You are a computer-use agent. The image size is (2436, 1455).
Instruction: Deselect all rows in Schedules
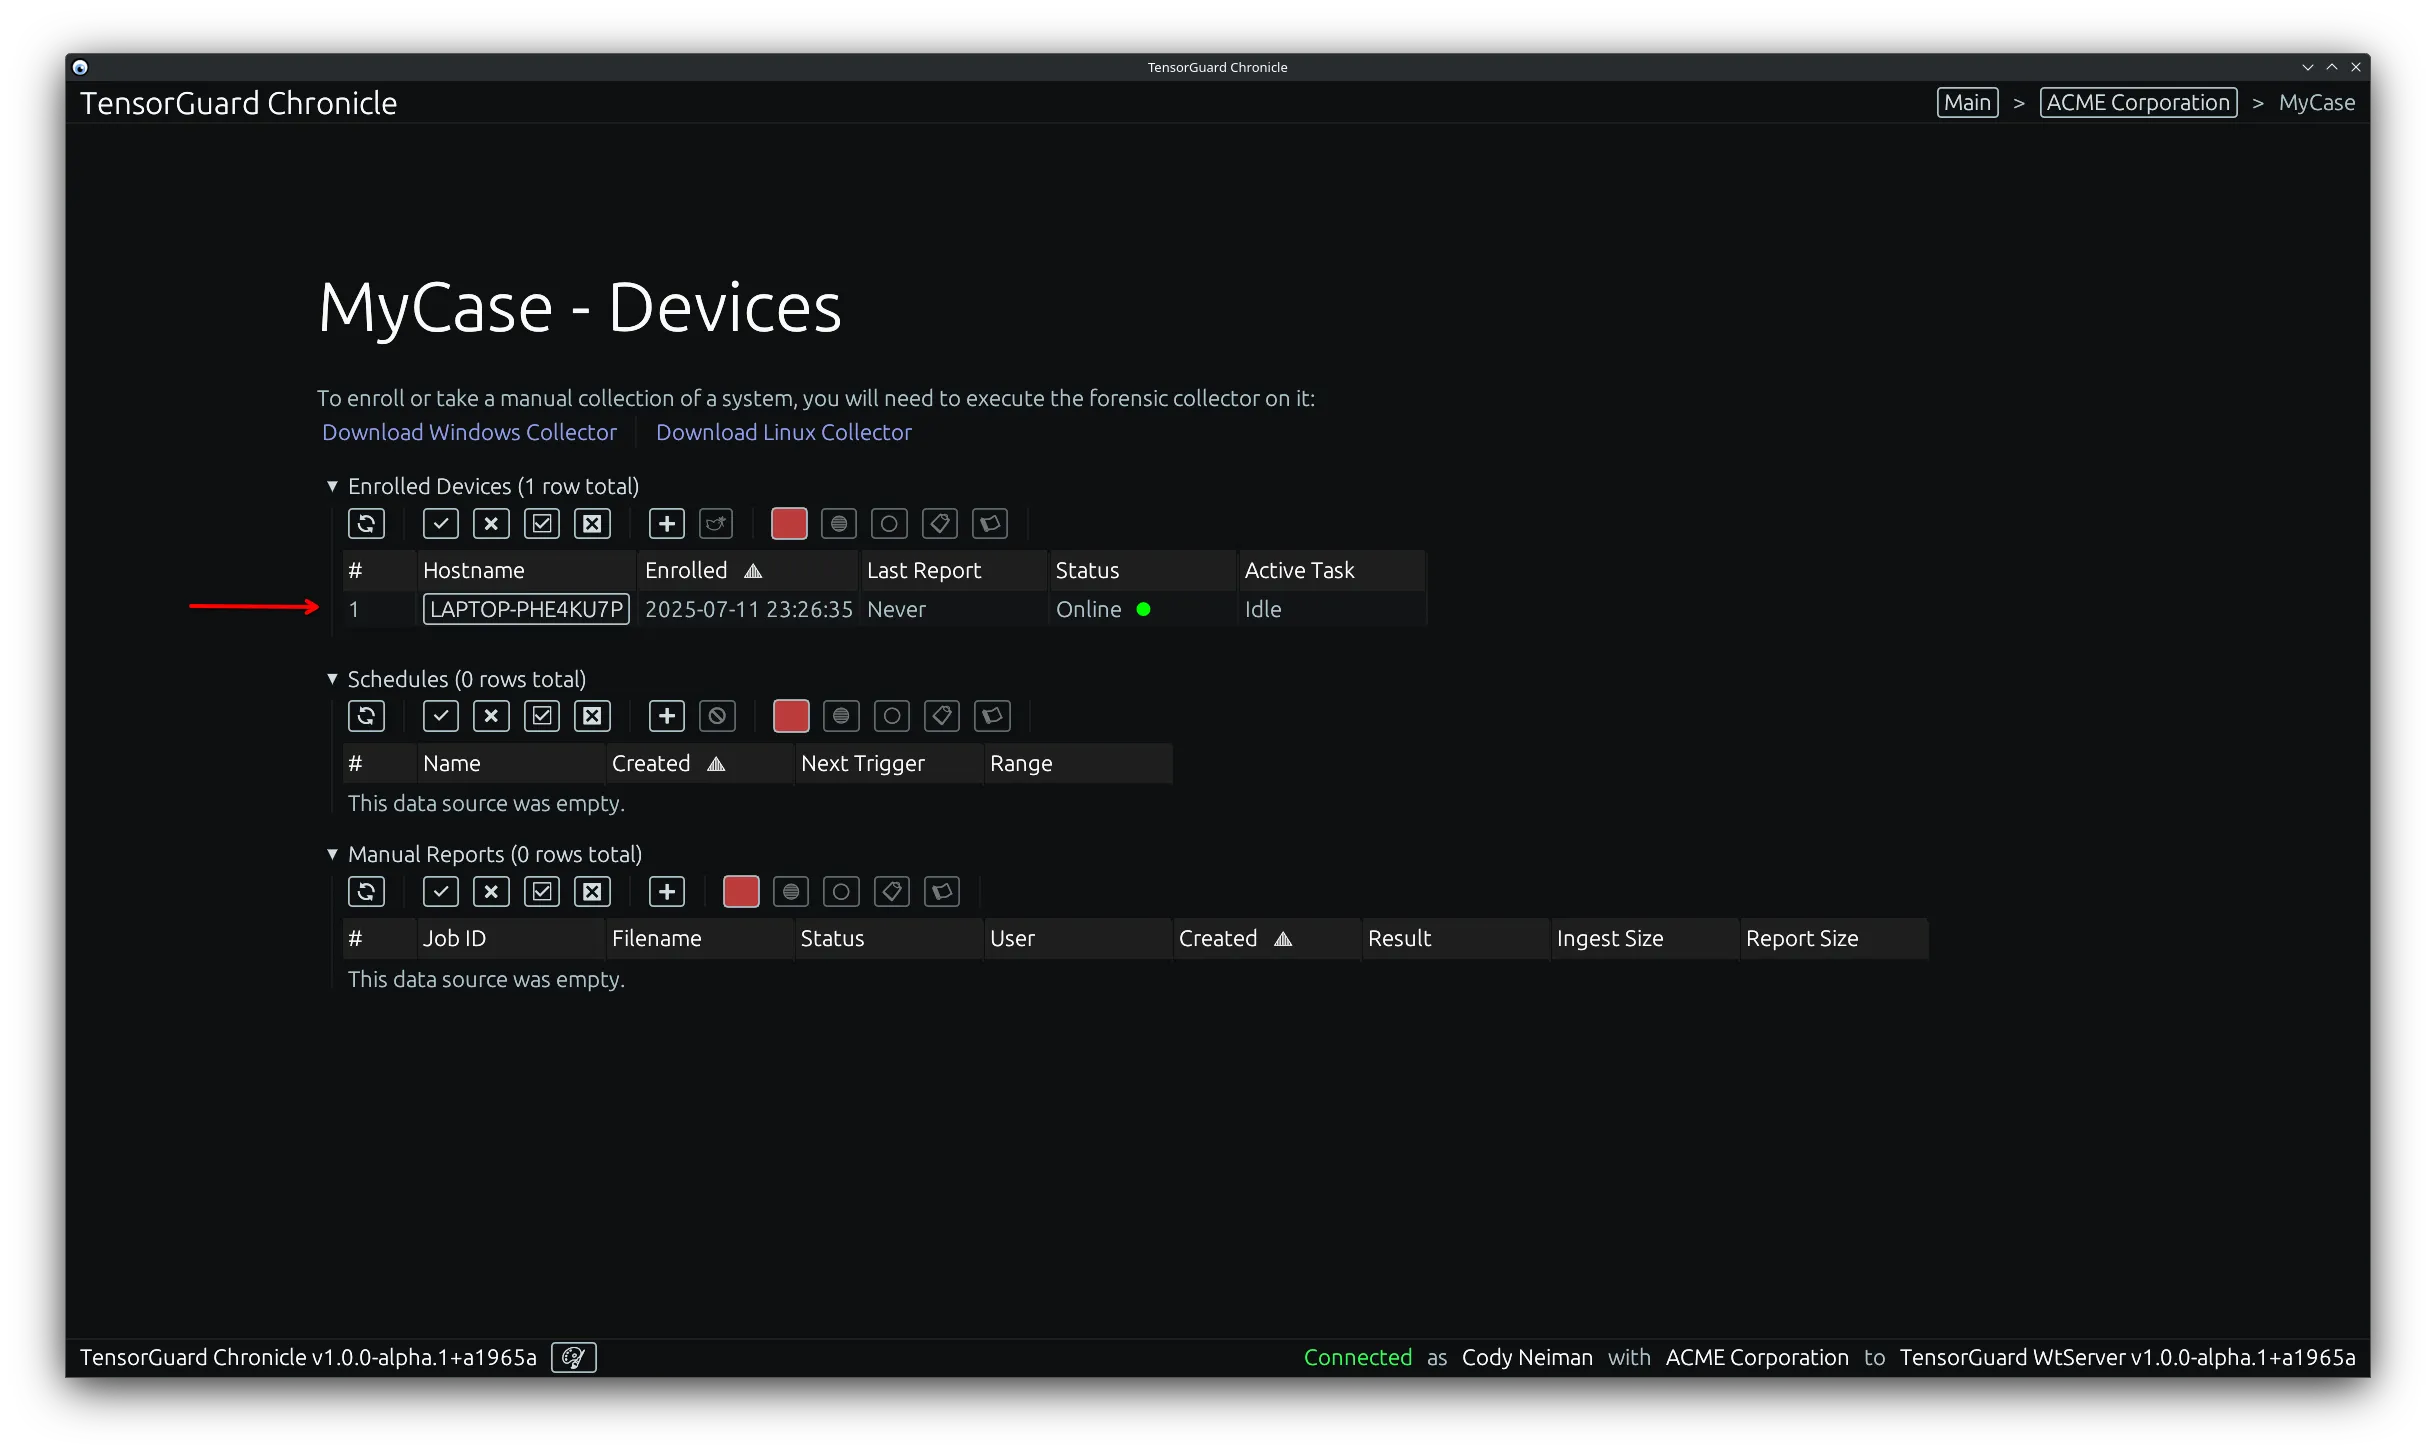click(x=490, y=716)
